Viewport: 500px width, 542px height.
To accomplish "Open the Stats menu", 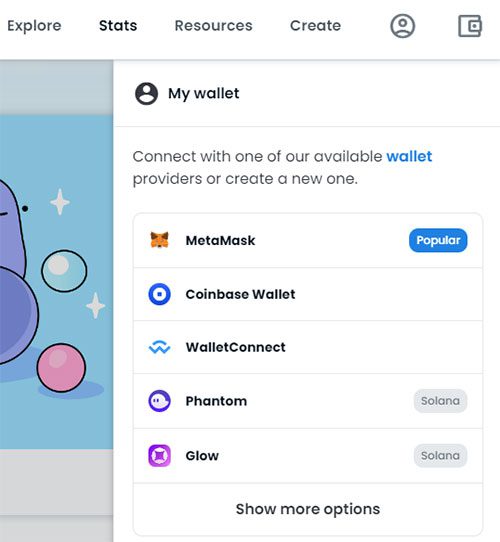I will point(118,26).
